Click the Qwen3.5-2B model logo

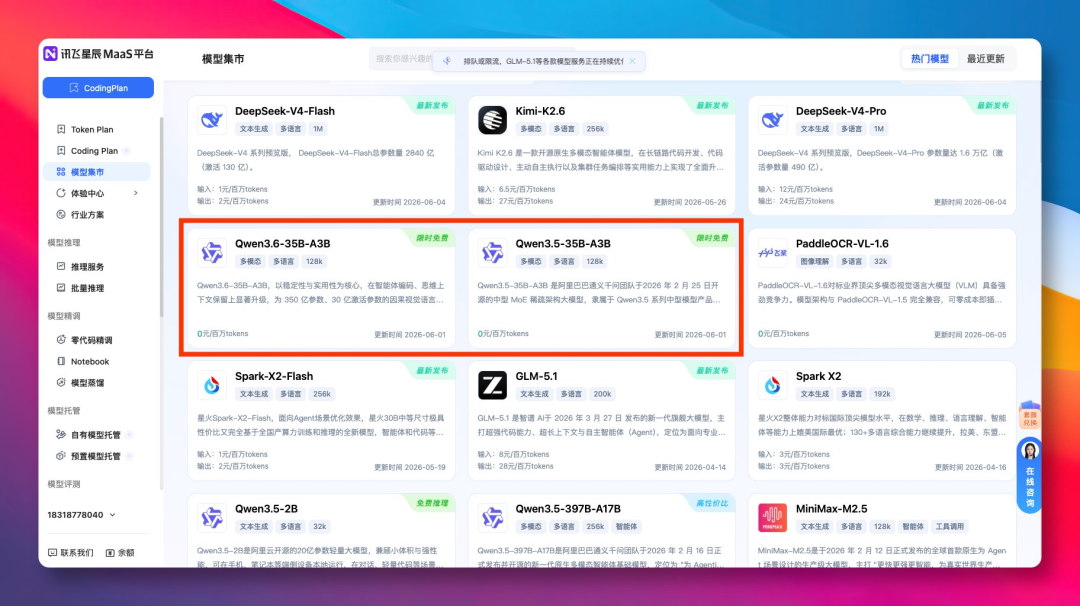coord(211,518)
